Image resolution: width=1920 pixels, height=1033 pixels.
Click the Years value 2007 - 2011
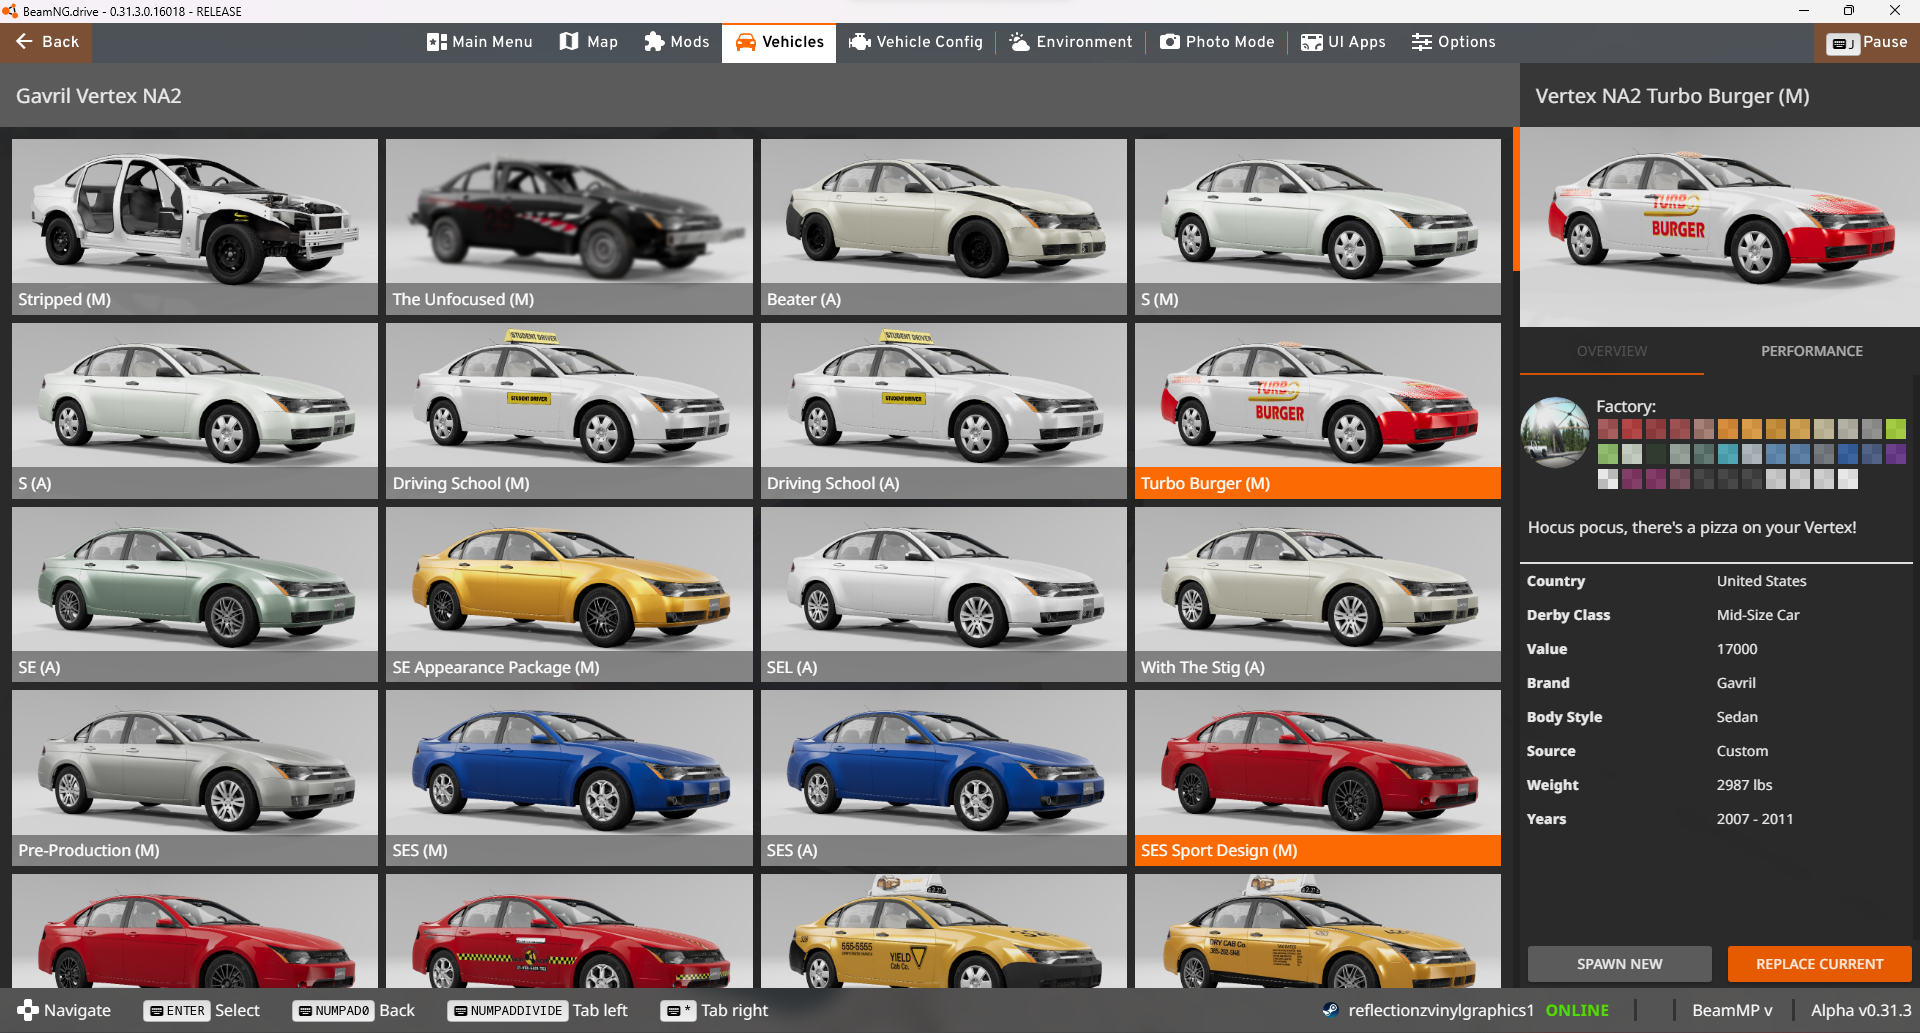[x=1755, y=819]
